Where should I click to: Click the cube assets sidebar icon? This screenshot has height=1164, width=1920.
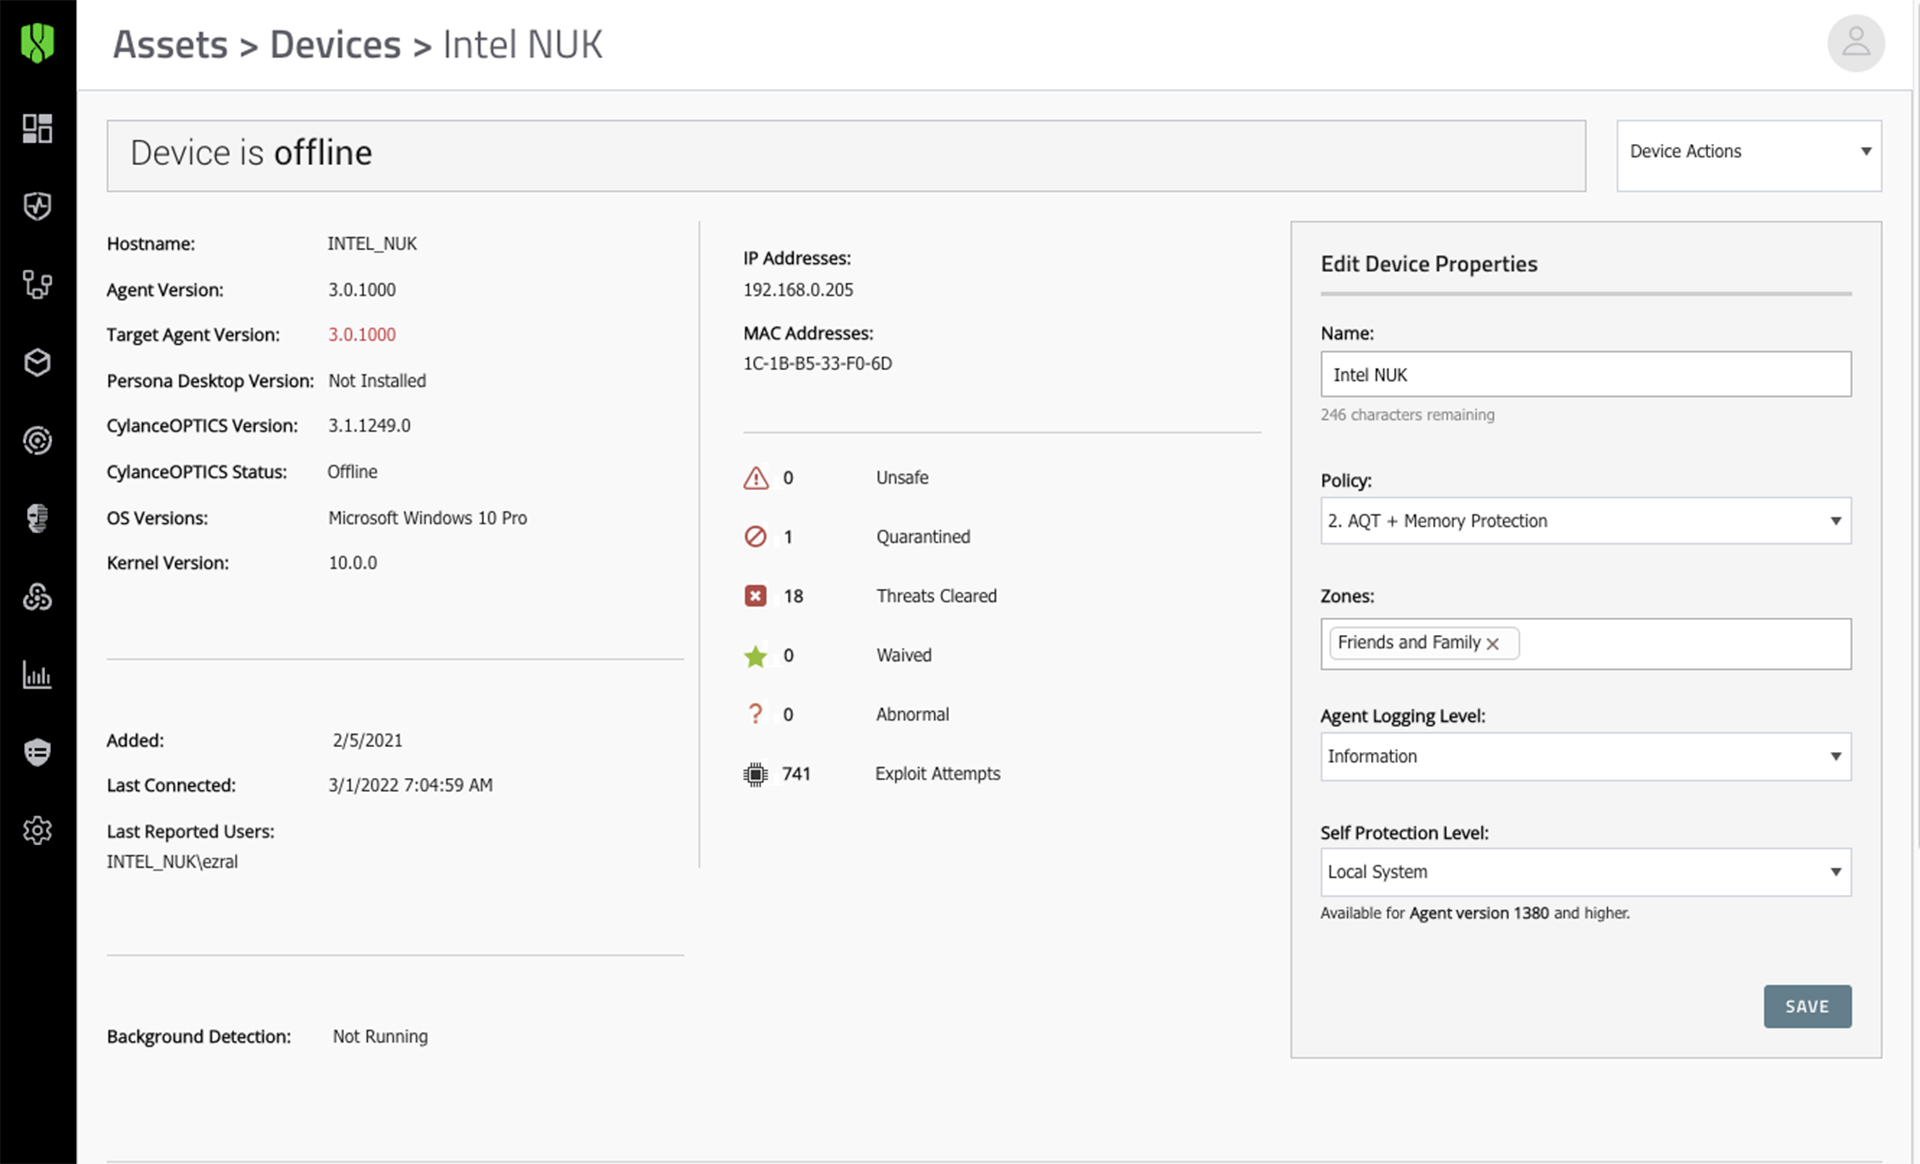pyautogui.click(x=37, y=362)
